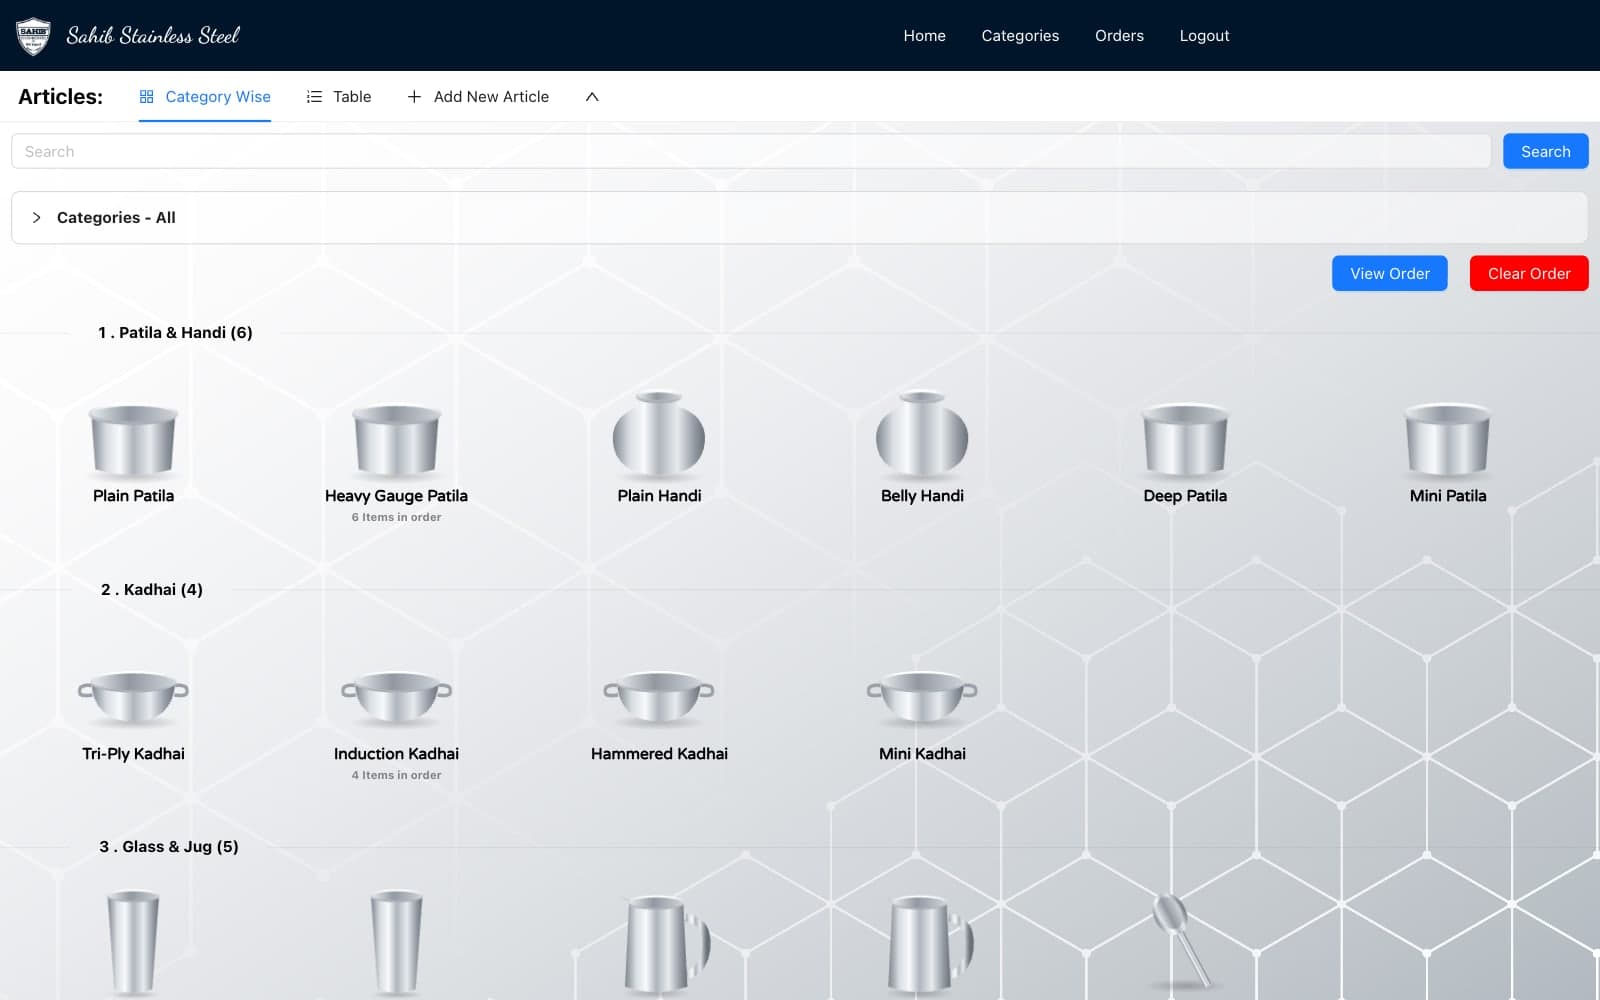Click the Heavy Gauge Patila label
Screen dimensions: 1600x1000
coord(396,496)
